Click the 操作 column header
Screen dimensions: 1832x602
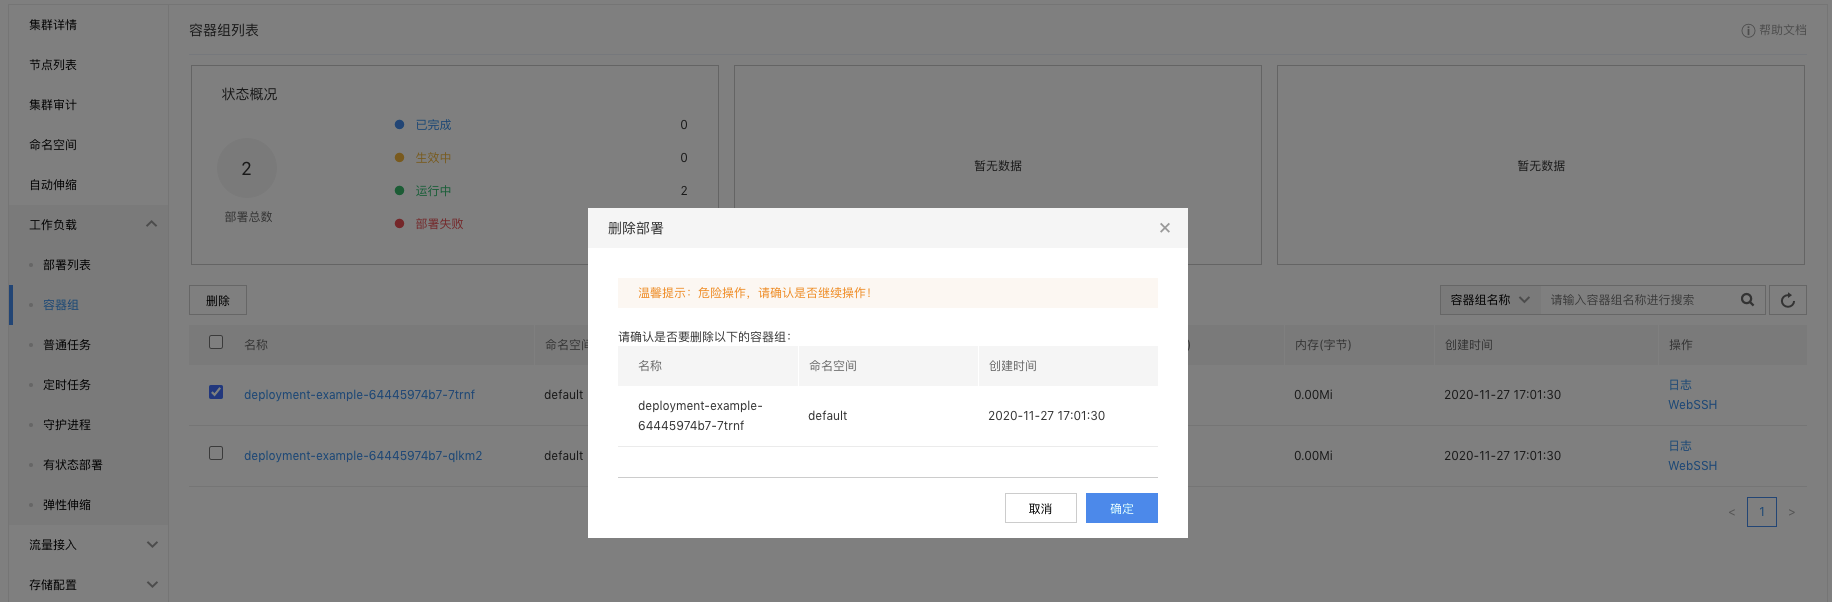pos(1680,345)
